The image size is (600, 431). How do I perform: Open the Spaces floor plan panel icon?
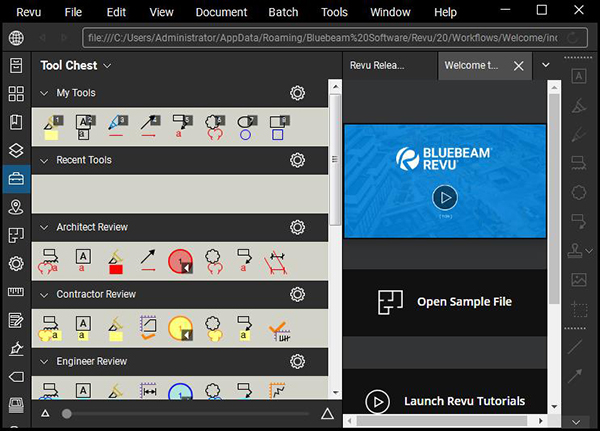tap(16, 235)
